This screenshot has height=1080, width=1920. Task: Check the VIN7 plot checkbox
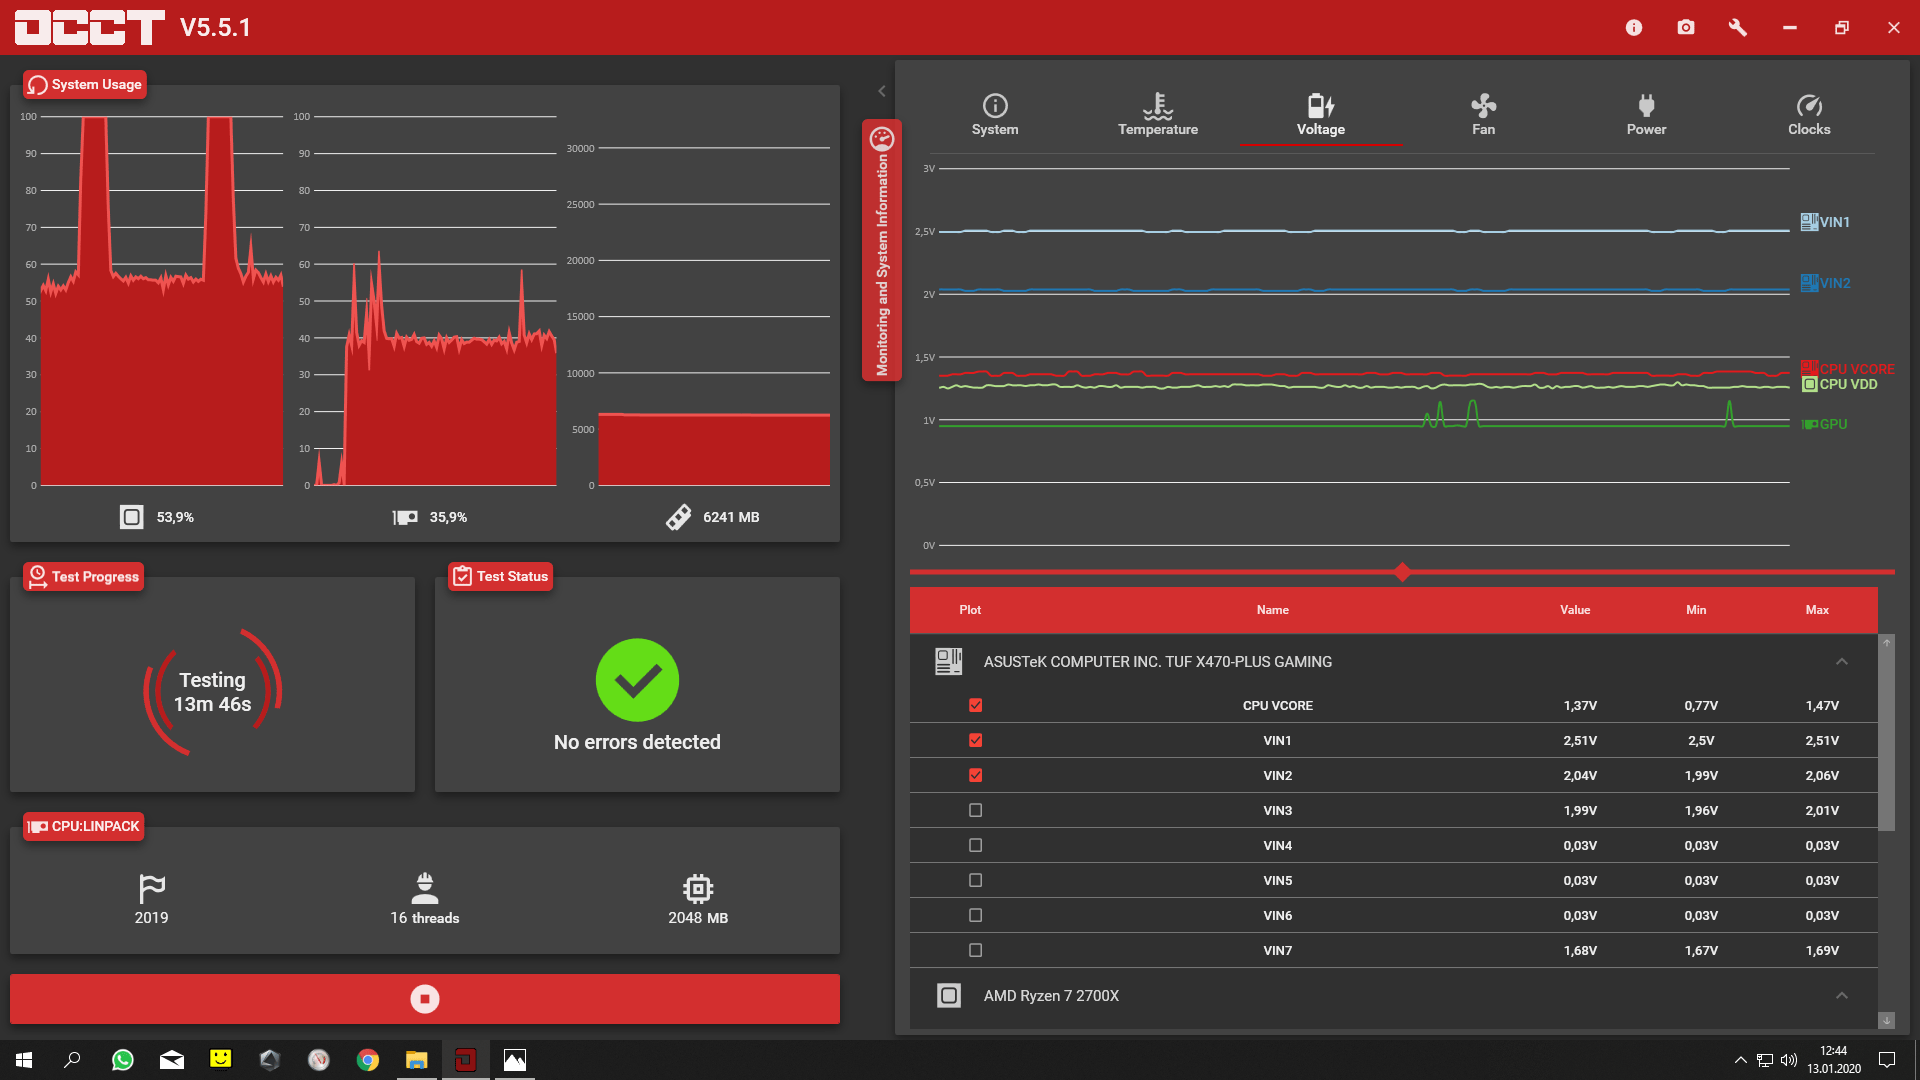976,950
